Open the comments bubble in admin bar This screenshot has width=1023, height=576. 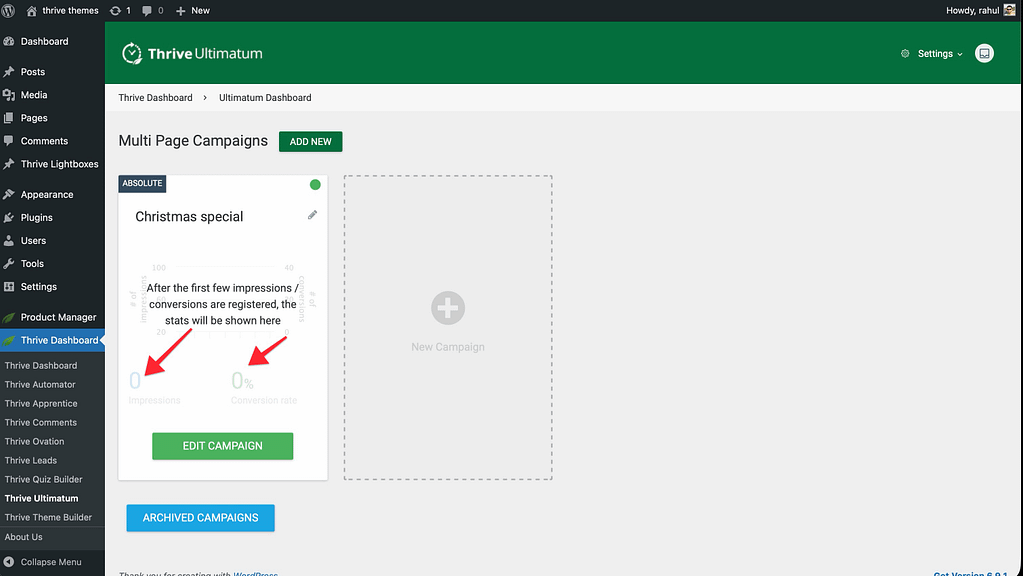pos(152,10)
